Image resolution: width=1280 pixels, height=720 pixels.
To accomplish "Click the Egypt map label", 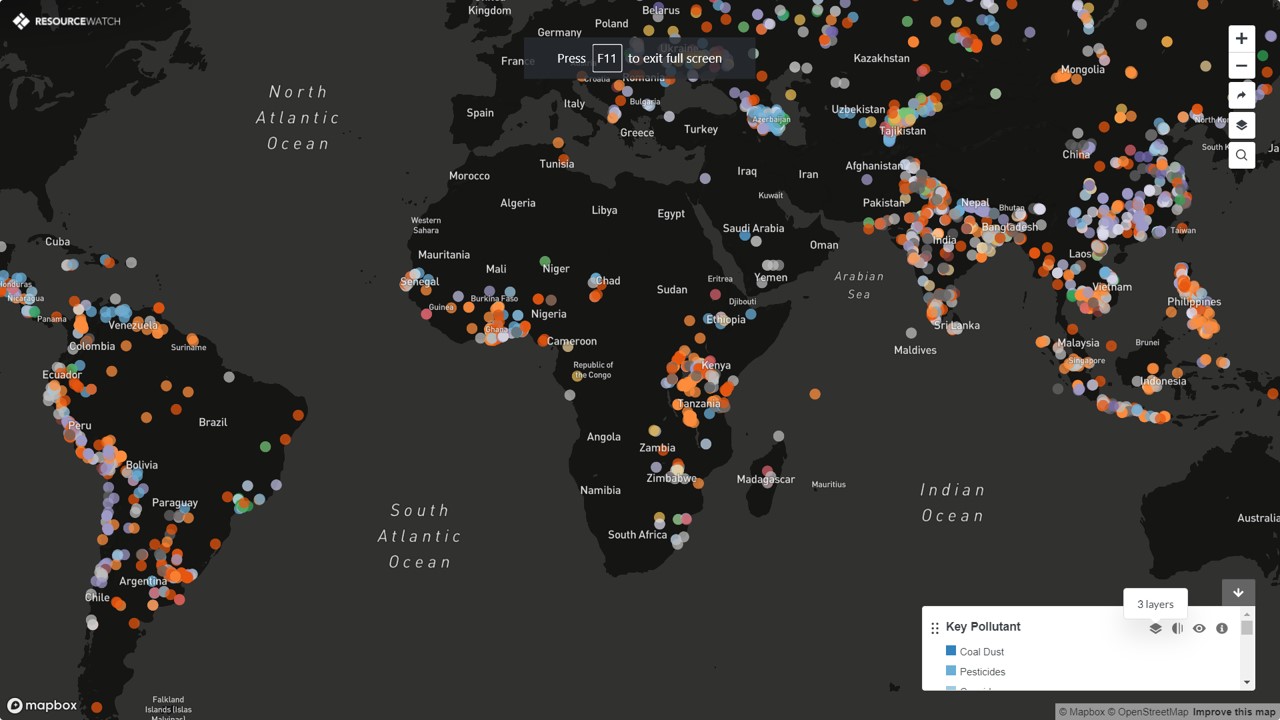I will [x=671, y=214].
